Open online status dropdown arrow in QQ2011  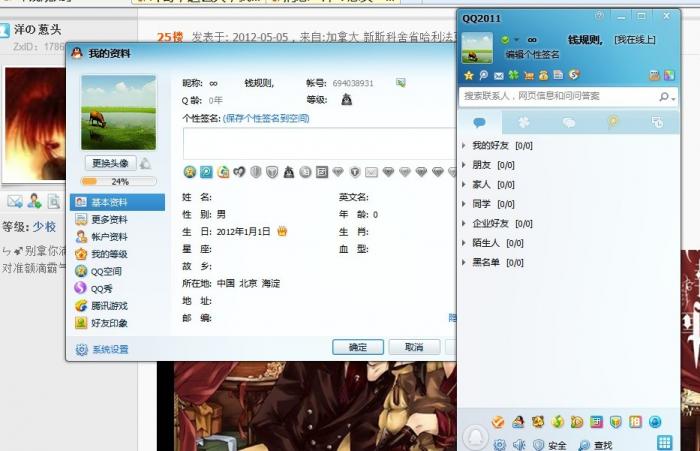(x=517, y=40)
